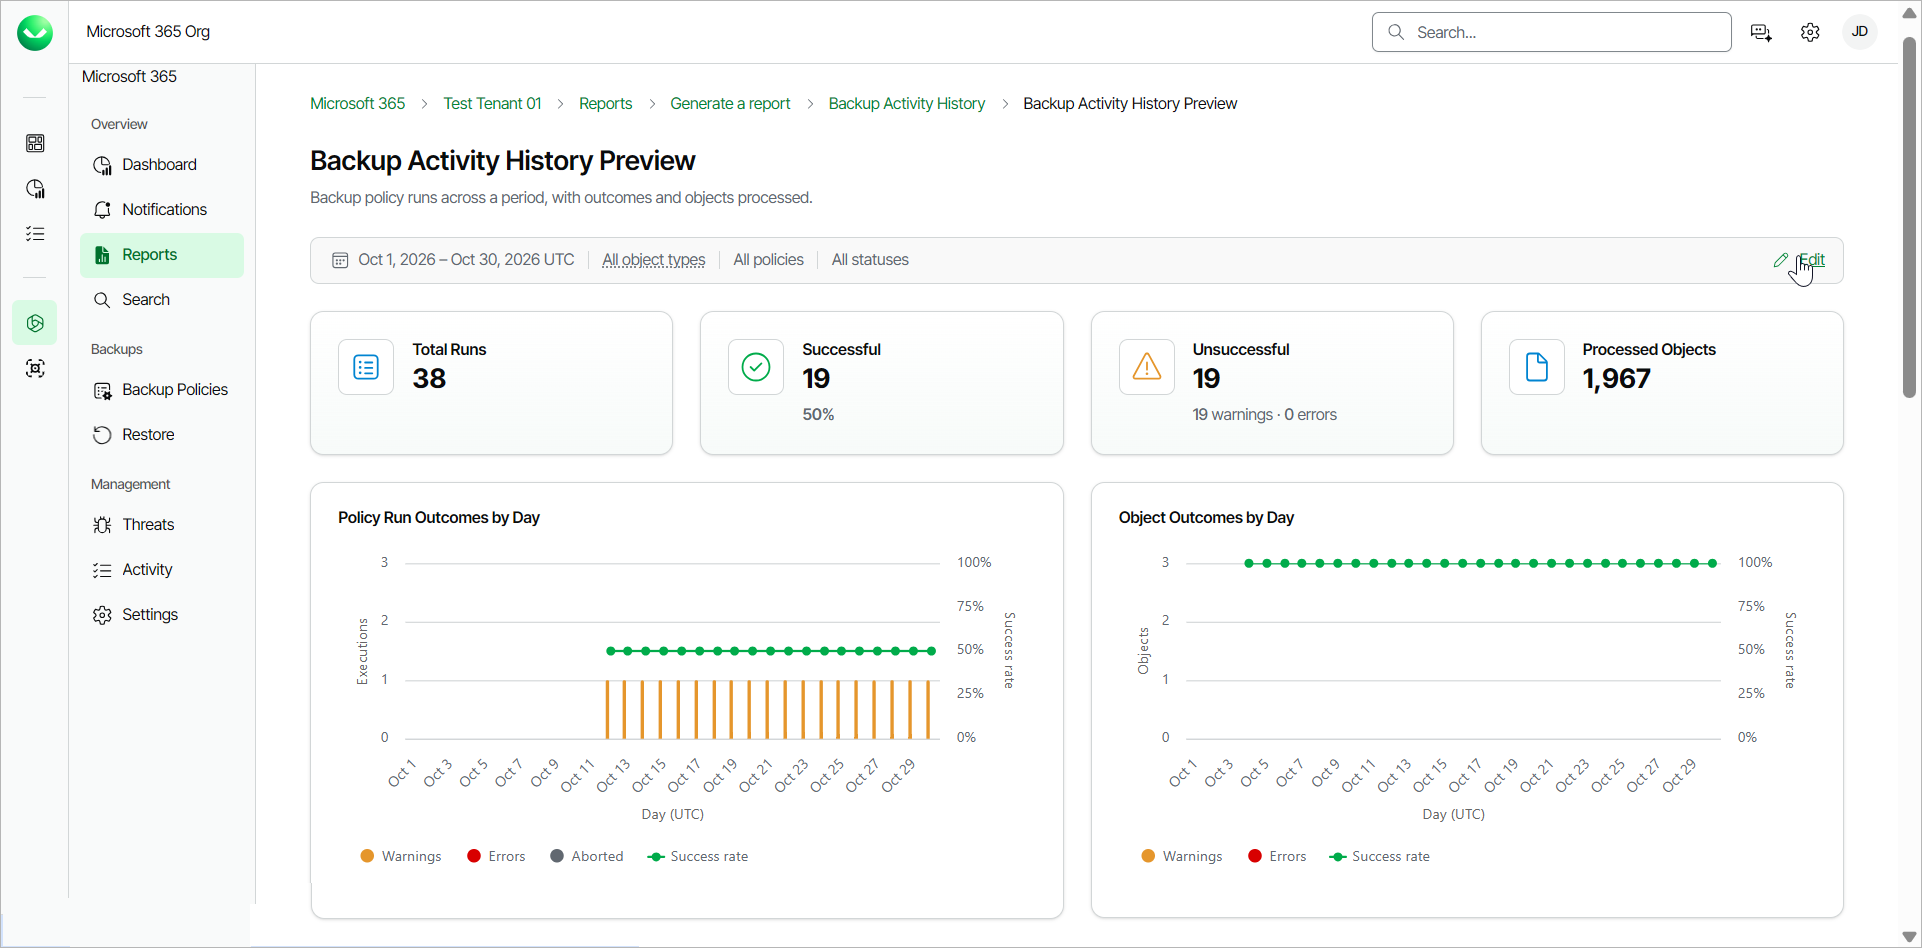Image resolution: width=1922 pixels, height=948 pixels.
Task: Open the task list icon in left rail
Action: coord(35,234)
